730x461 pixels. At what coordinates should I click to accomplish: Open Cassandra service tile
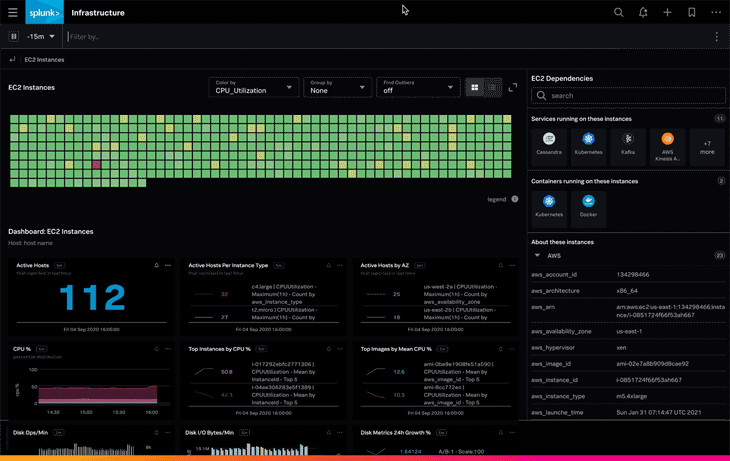pyautogui.click(x=548, y=144)
